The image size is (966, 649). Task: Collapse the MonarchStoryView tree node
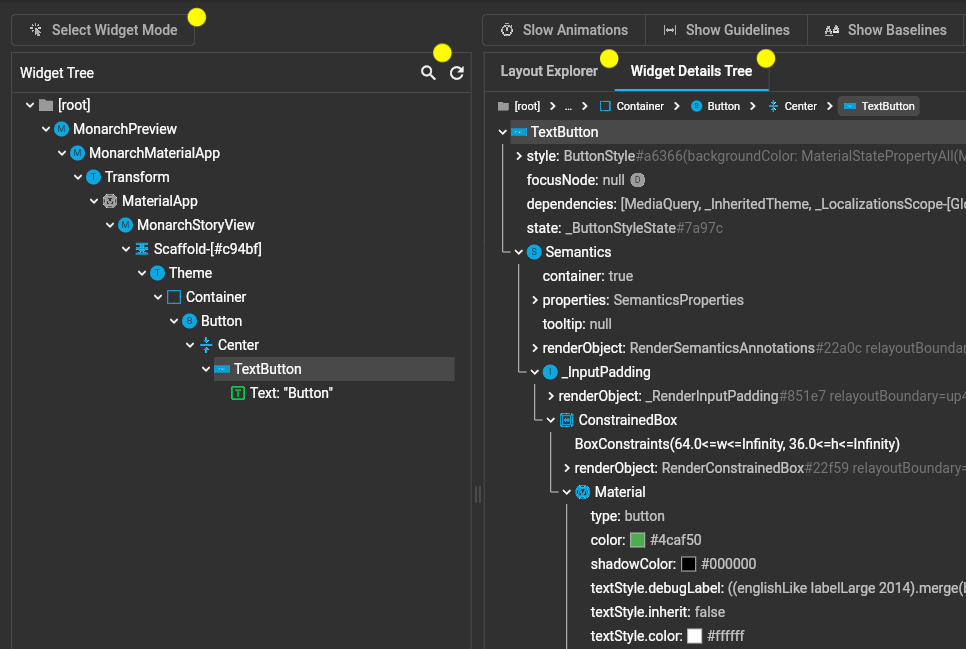[x=110, y=225]
